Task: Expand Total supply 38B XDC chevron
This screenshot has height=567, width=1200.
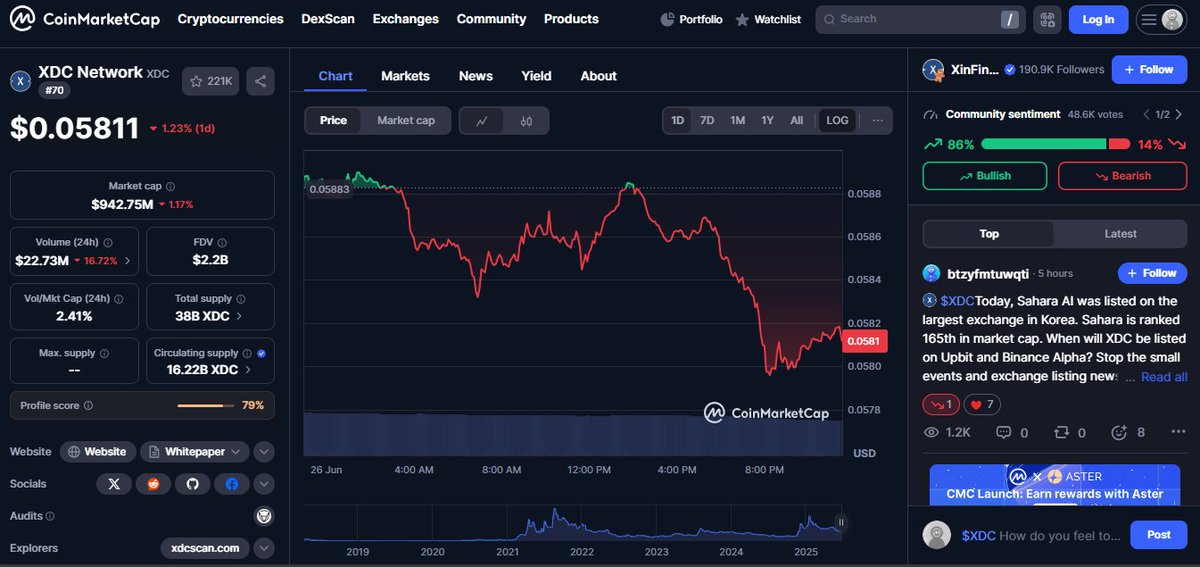Action: [x=238, y=316]
